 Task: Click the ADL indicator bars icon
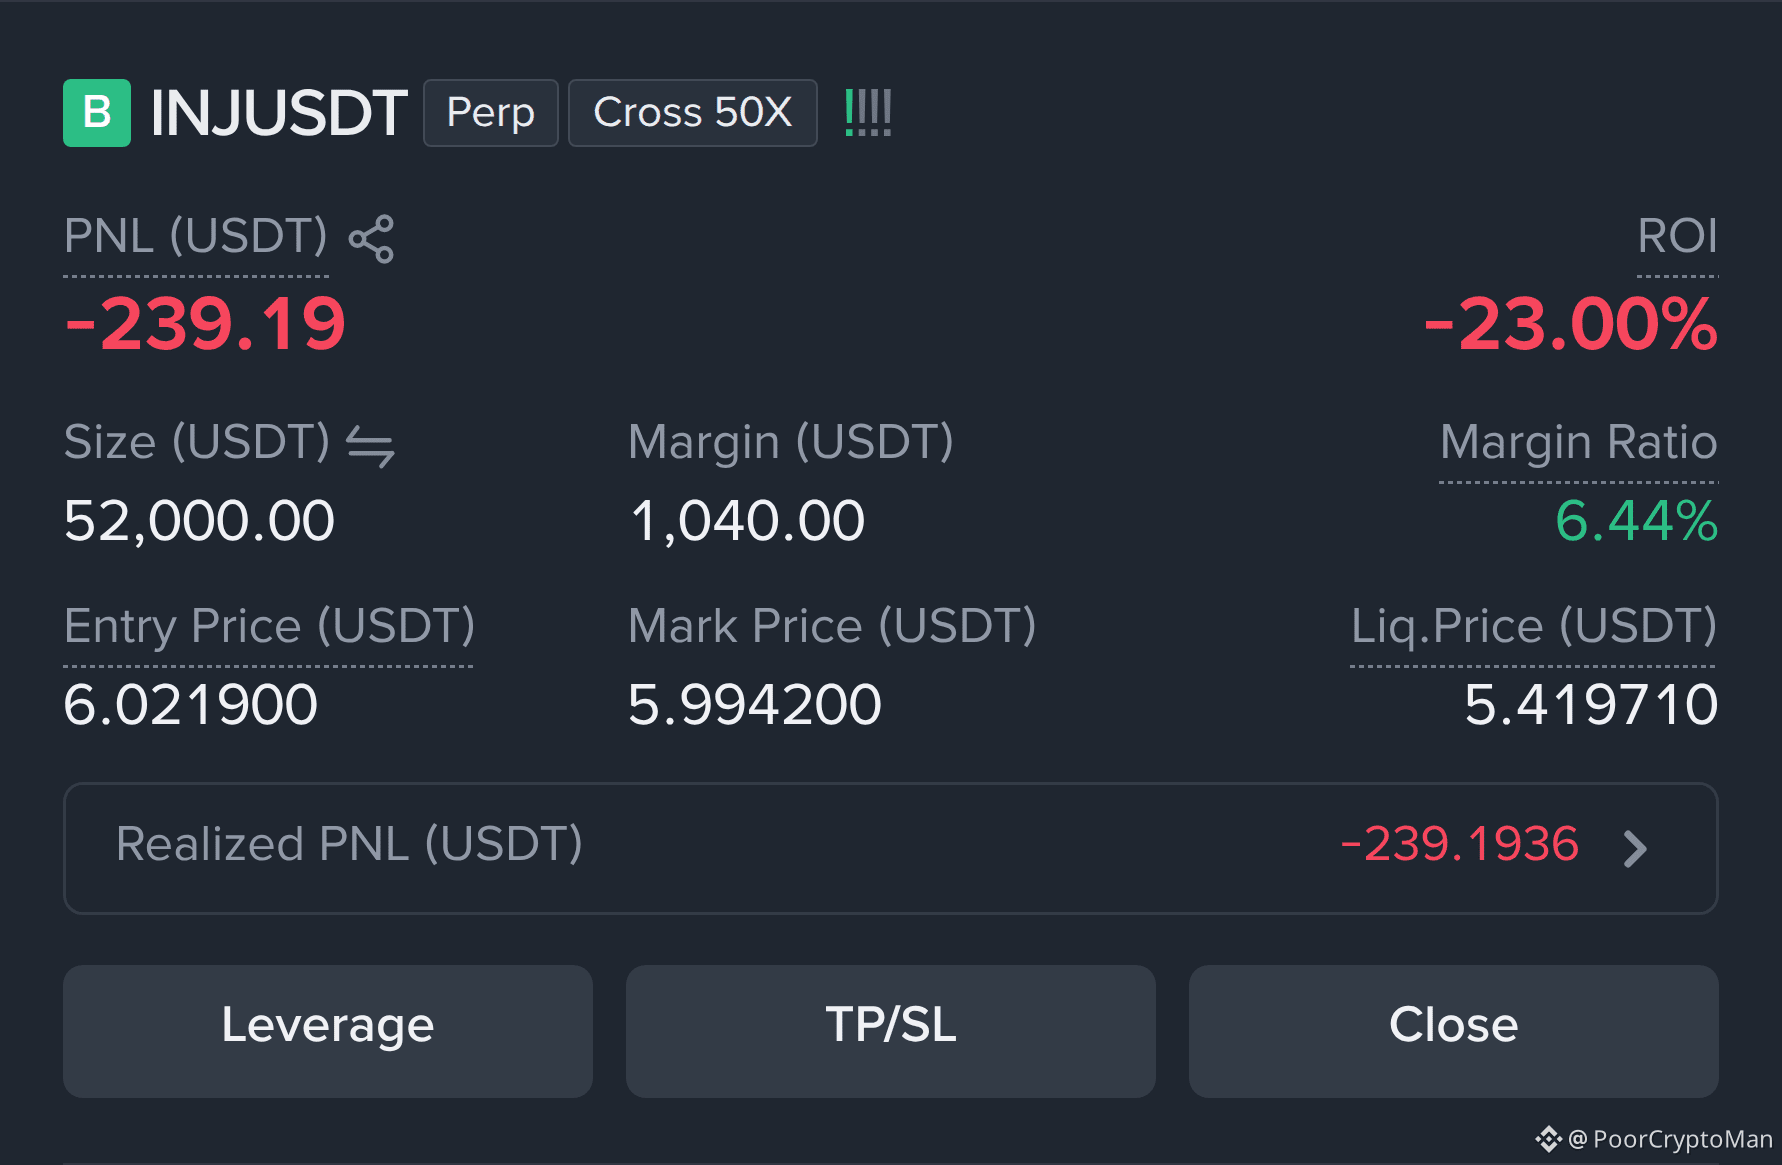point(868,112)
